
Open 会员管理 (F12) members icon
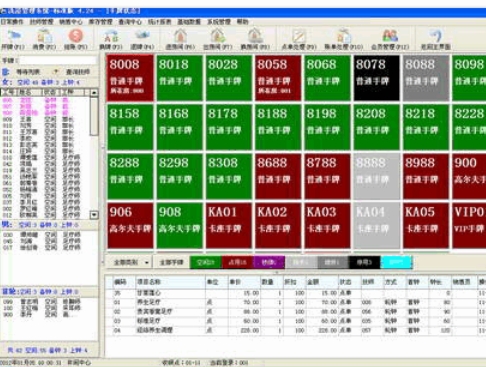(390, 39)
